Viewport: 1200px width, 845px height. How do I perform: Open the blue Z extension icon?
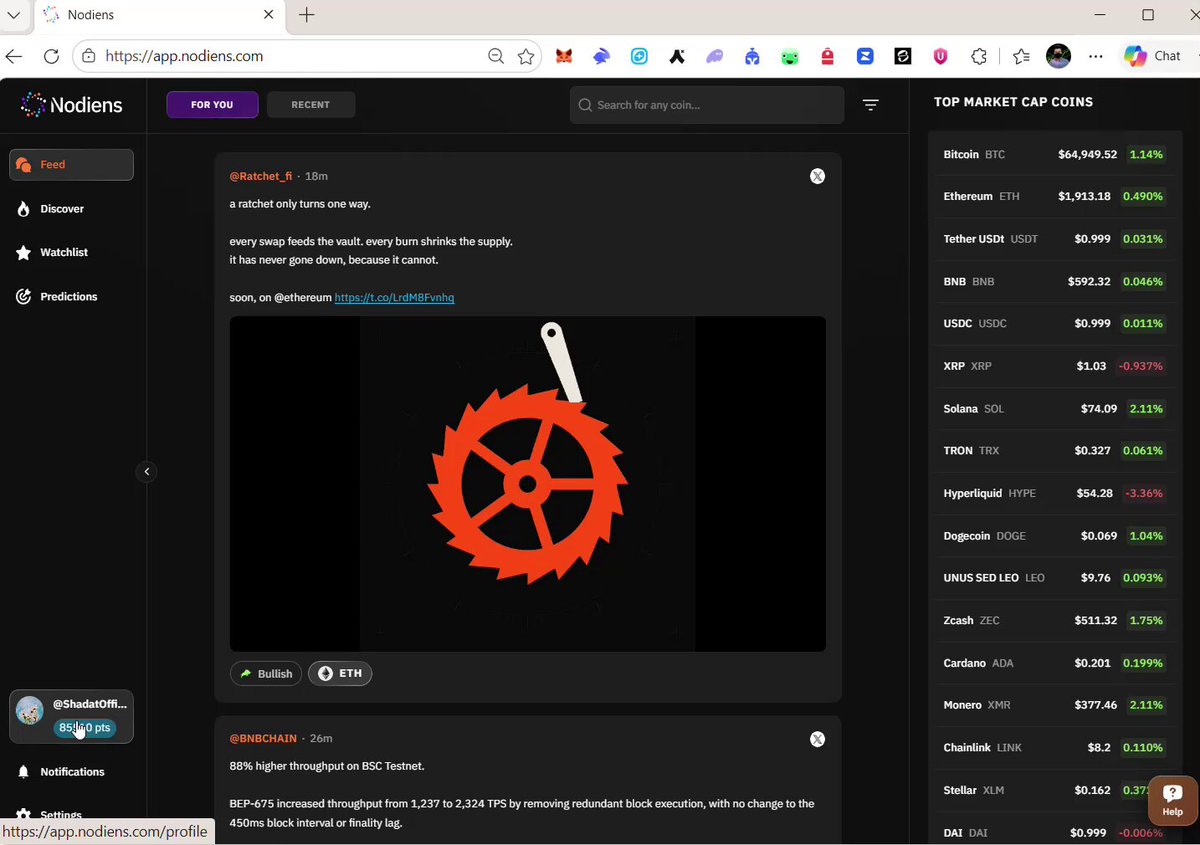[x=865, y=57]
